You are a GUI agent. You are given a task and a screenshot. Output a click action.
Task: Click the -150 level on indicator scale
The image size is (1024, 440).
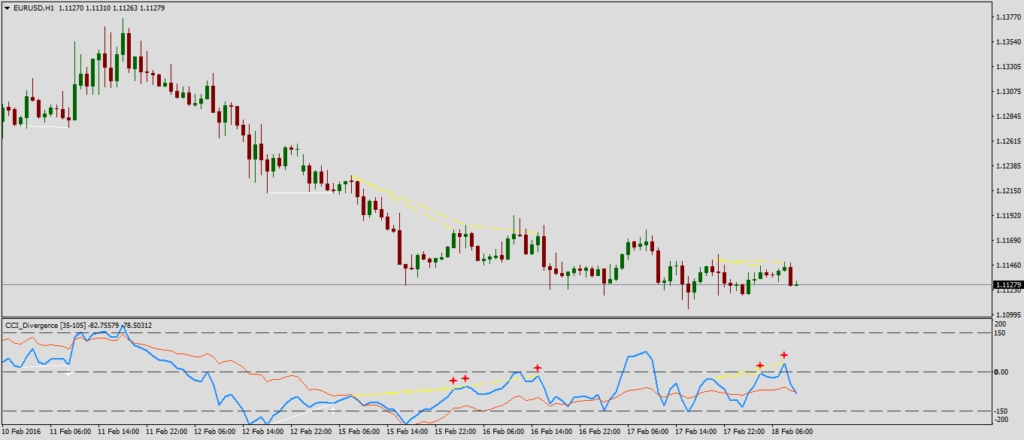point(1002,411)
